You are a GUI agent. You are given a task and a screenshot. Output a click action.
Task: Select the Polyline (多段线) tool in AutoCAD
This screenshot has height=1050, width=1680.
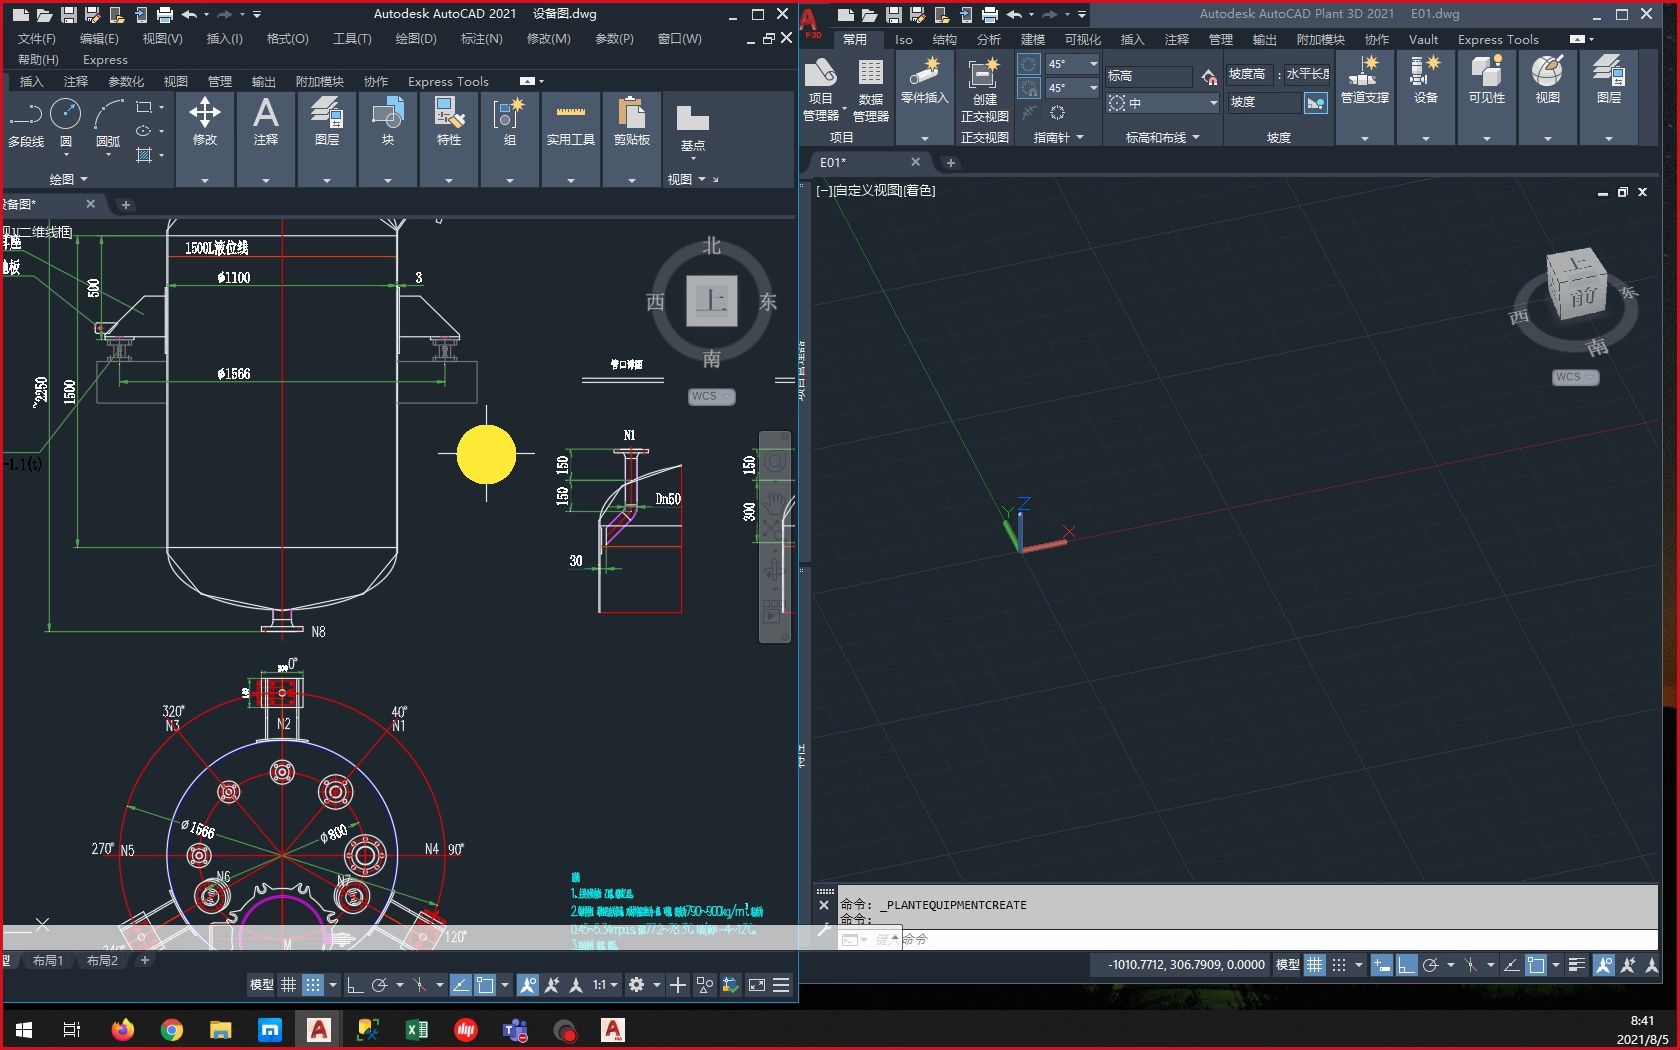(x=26, y=123)
